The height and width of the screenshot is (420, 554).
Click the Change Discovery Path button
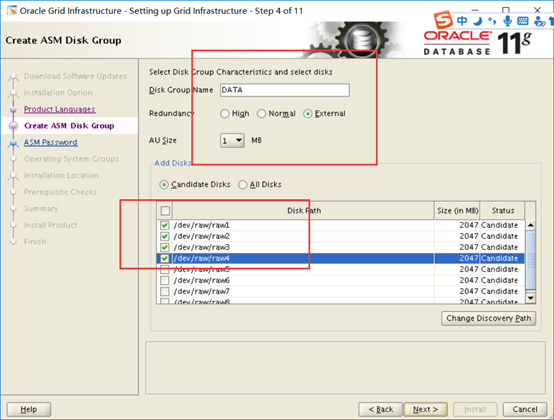point(488,318)
